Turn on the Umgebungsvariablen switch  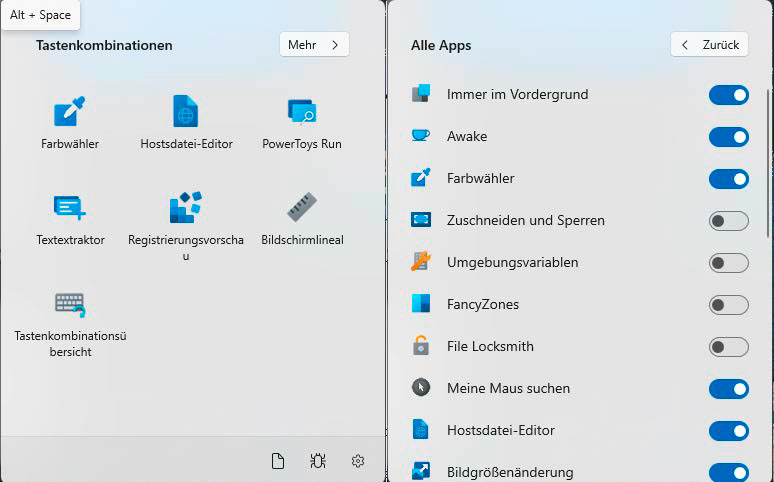click(x=729, y=263)
